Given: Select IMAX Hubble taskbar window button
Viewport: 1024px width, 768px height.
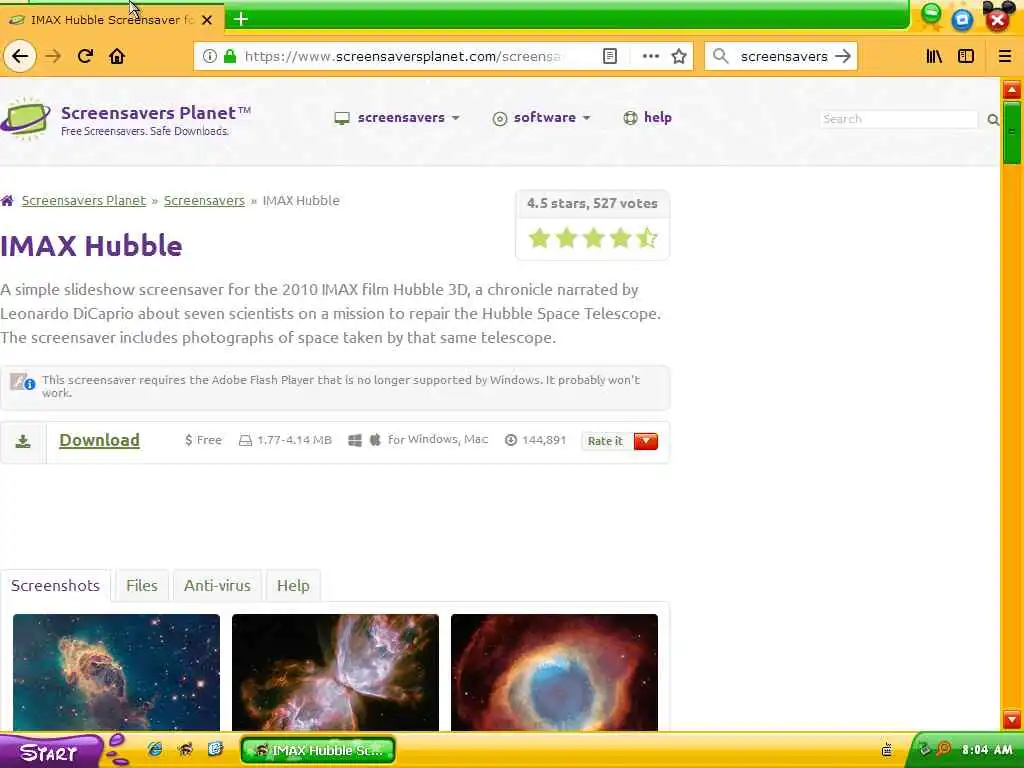Looking at the screenshot, I should point(318,750).
